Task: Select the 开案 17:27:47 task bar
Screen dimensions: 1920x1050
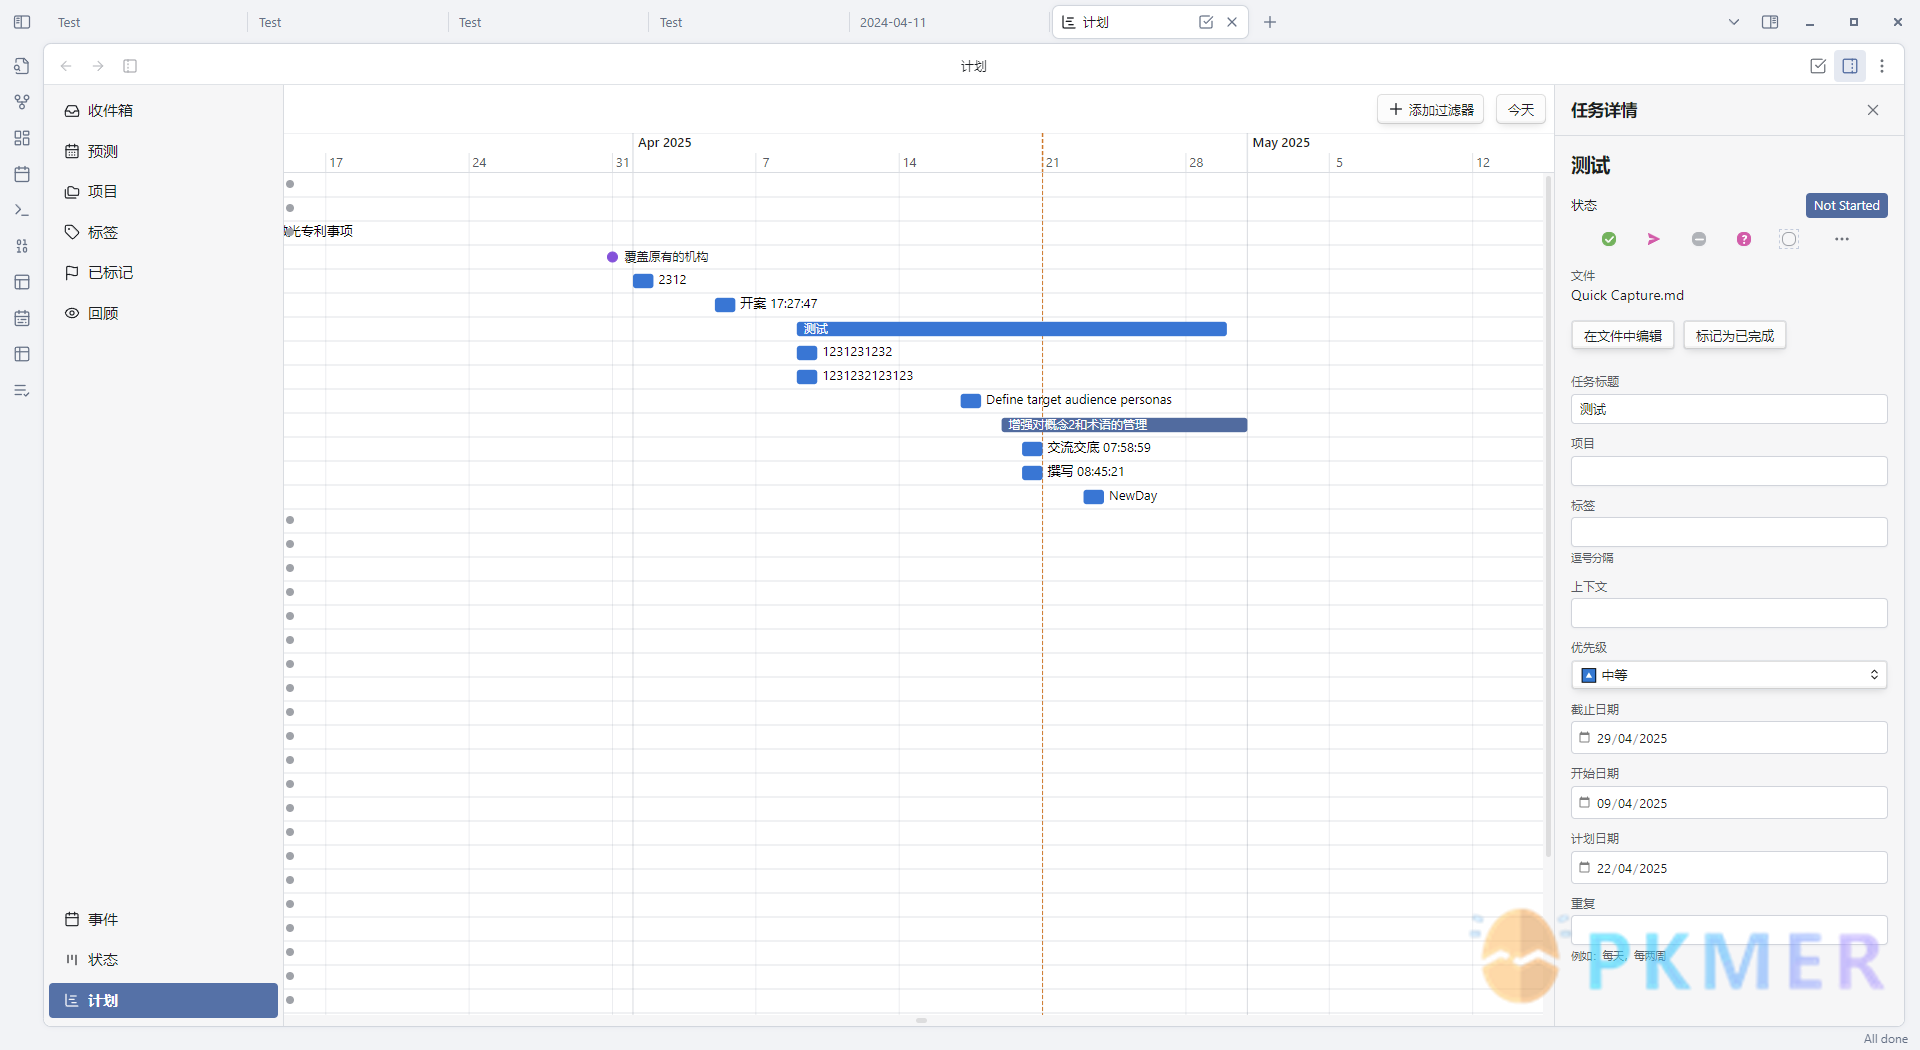Action: tap(725, 304)
